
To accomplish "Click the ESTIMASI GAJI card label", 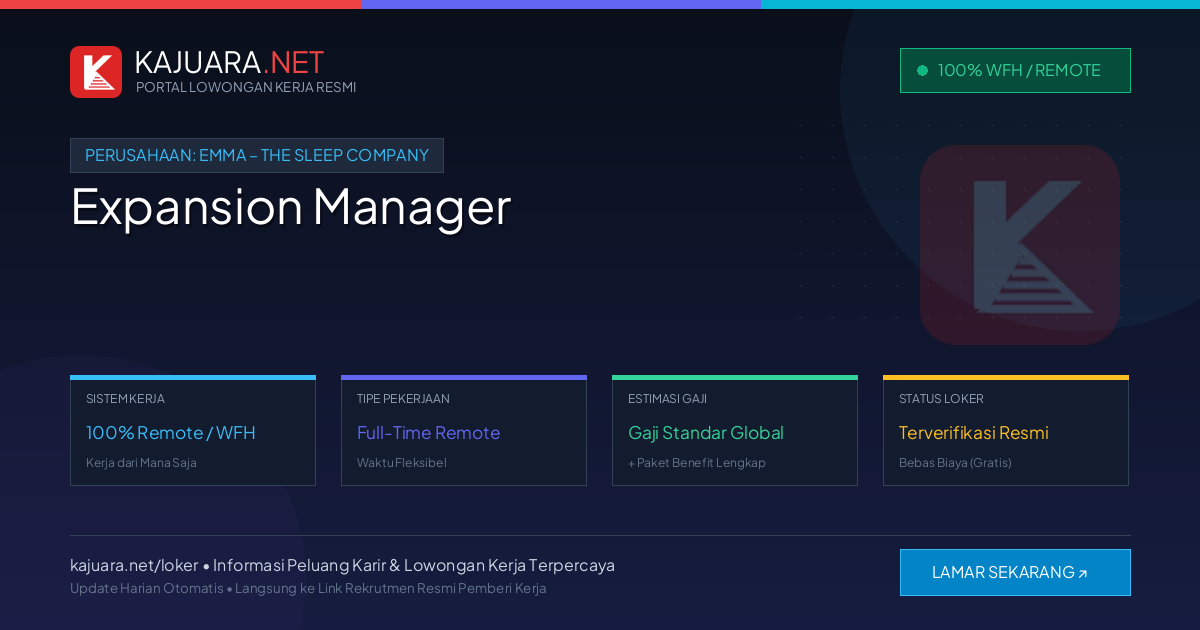I will pyautogui.click(x=667, y=399).
